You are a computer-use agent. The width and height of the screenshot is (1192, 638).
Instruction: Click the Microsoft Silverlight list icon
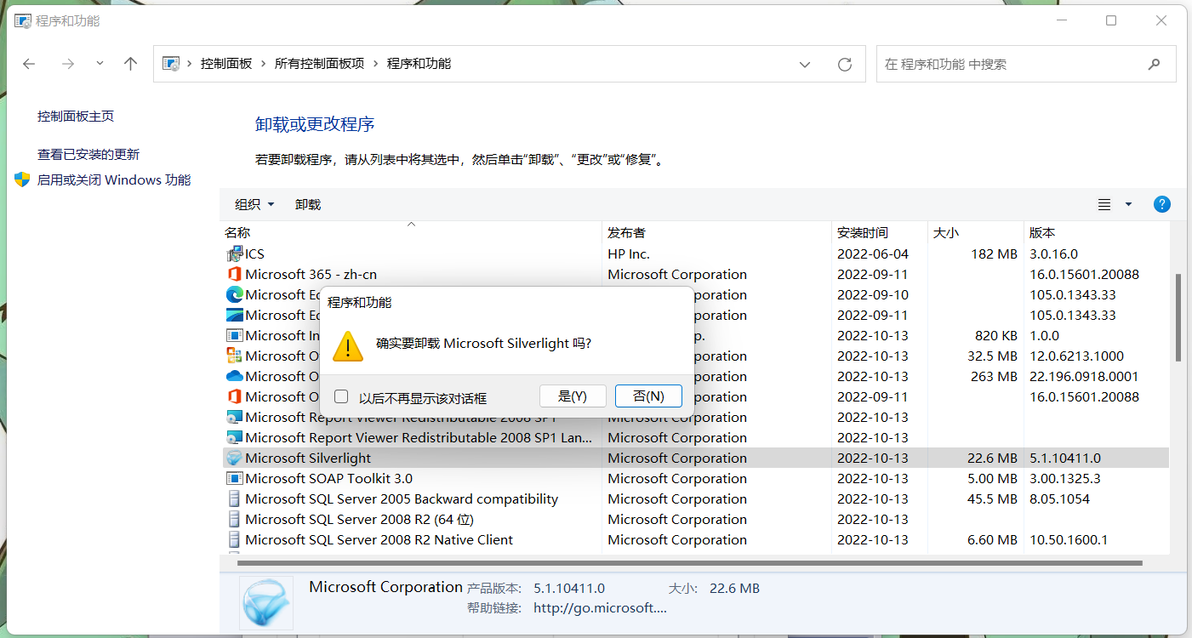pos(234,458)
